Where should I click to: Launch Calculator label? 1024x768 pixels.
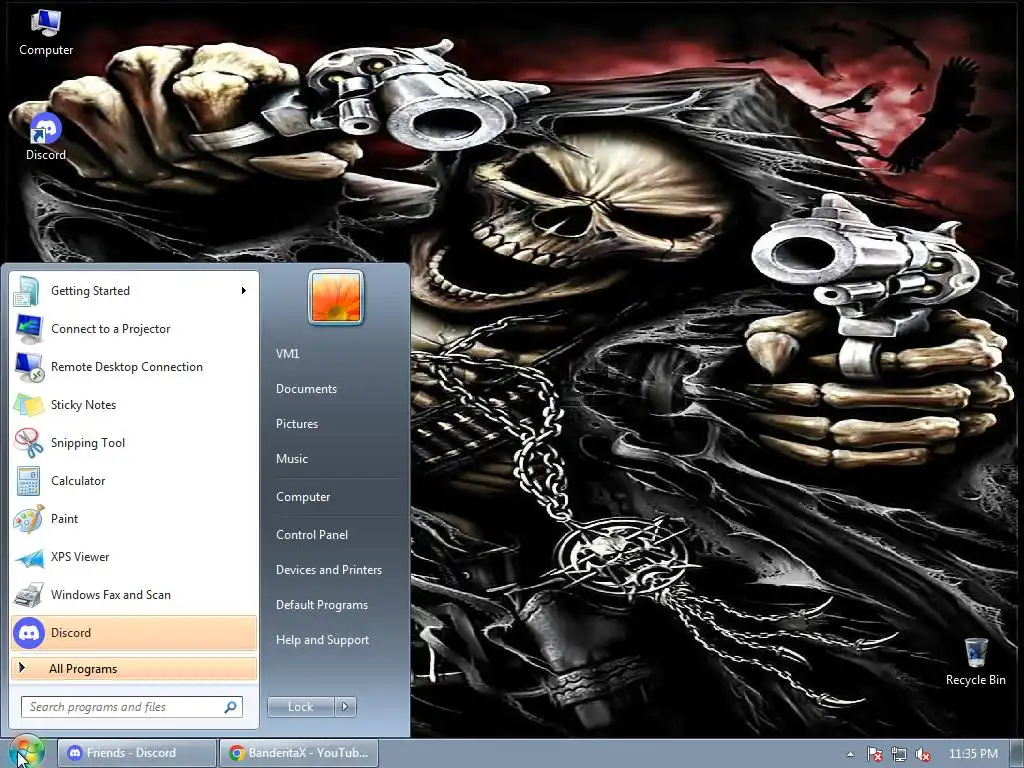[78, 481]
